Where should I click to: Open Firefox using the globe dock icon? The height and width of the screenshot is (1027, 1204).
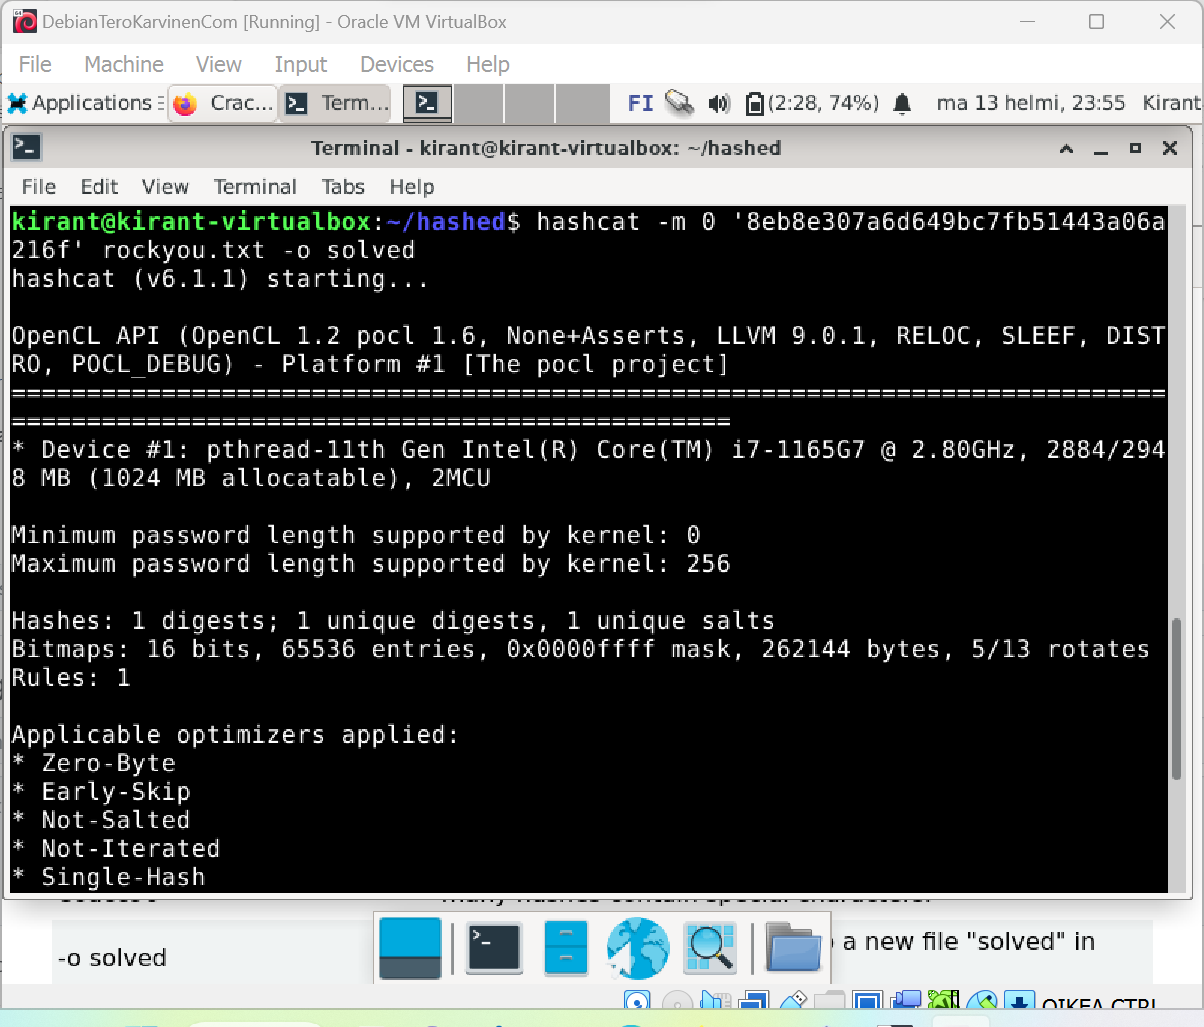coord(638,948)
